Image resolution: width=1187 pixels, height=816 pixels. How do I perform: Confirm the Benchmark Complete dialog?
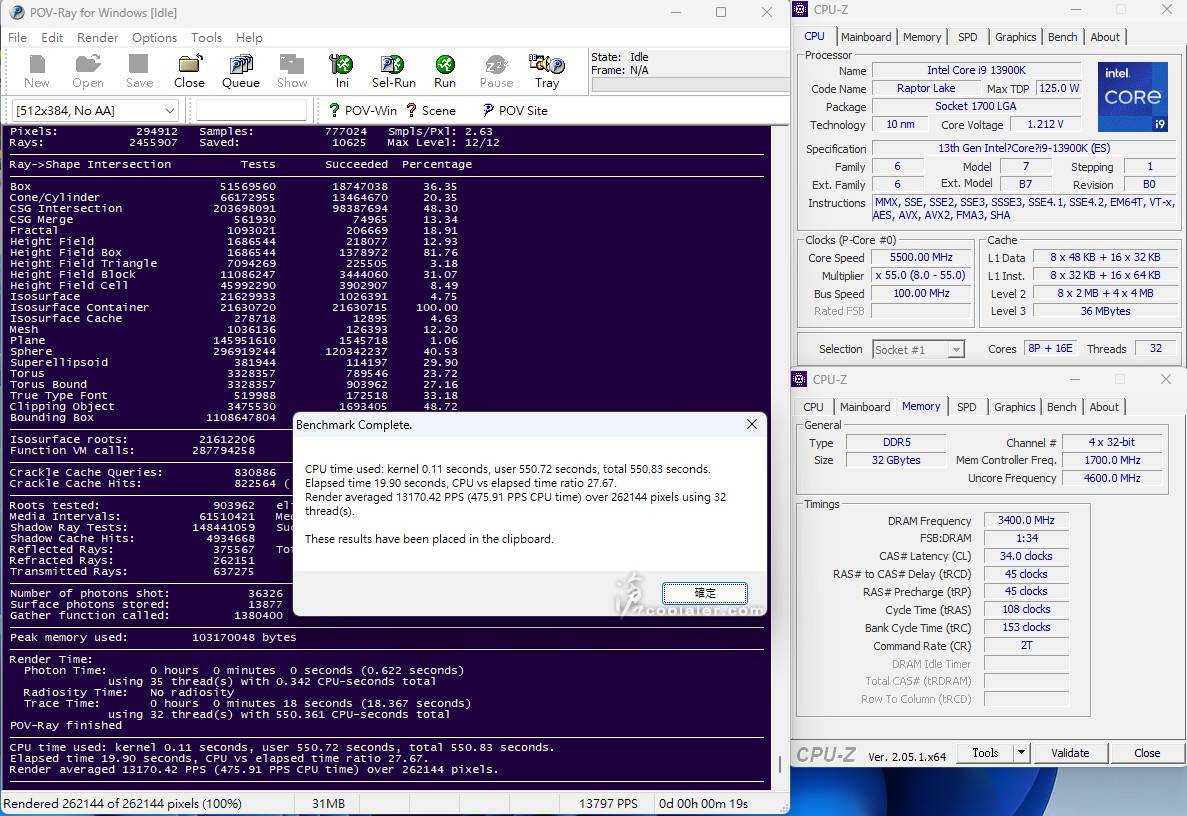[705, 592]
